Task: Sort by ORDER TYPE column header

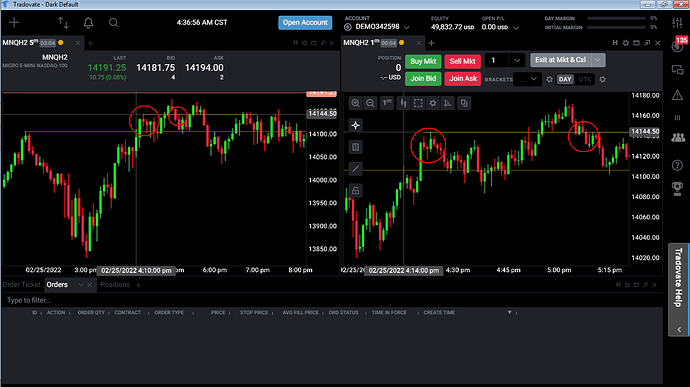Action: 169,313
